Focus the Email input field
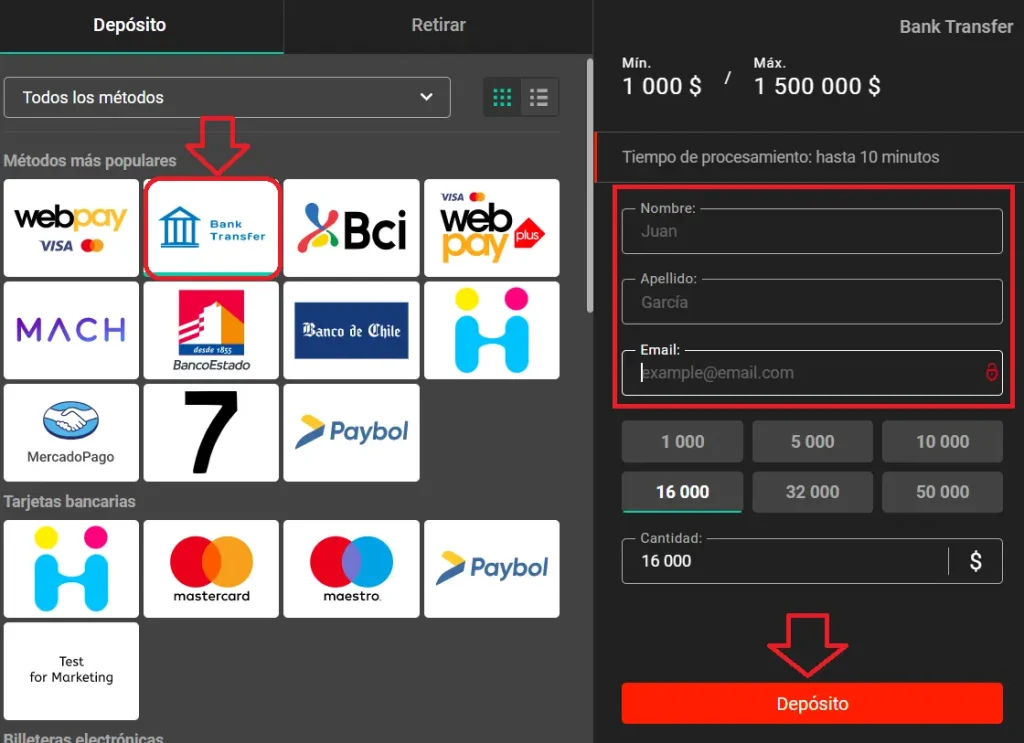The height and width of the screenshot is (743, 1024). point(800,373)
